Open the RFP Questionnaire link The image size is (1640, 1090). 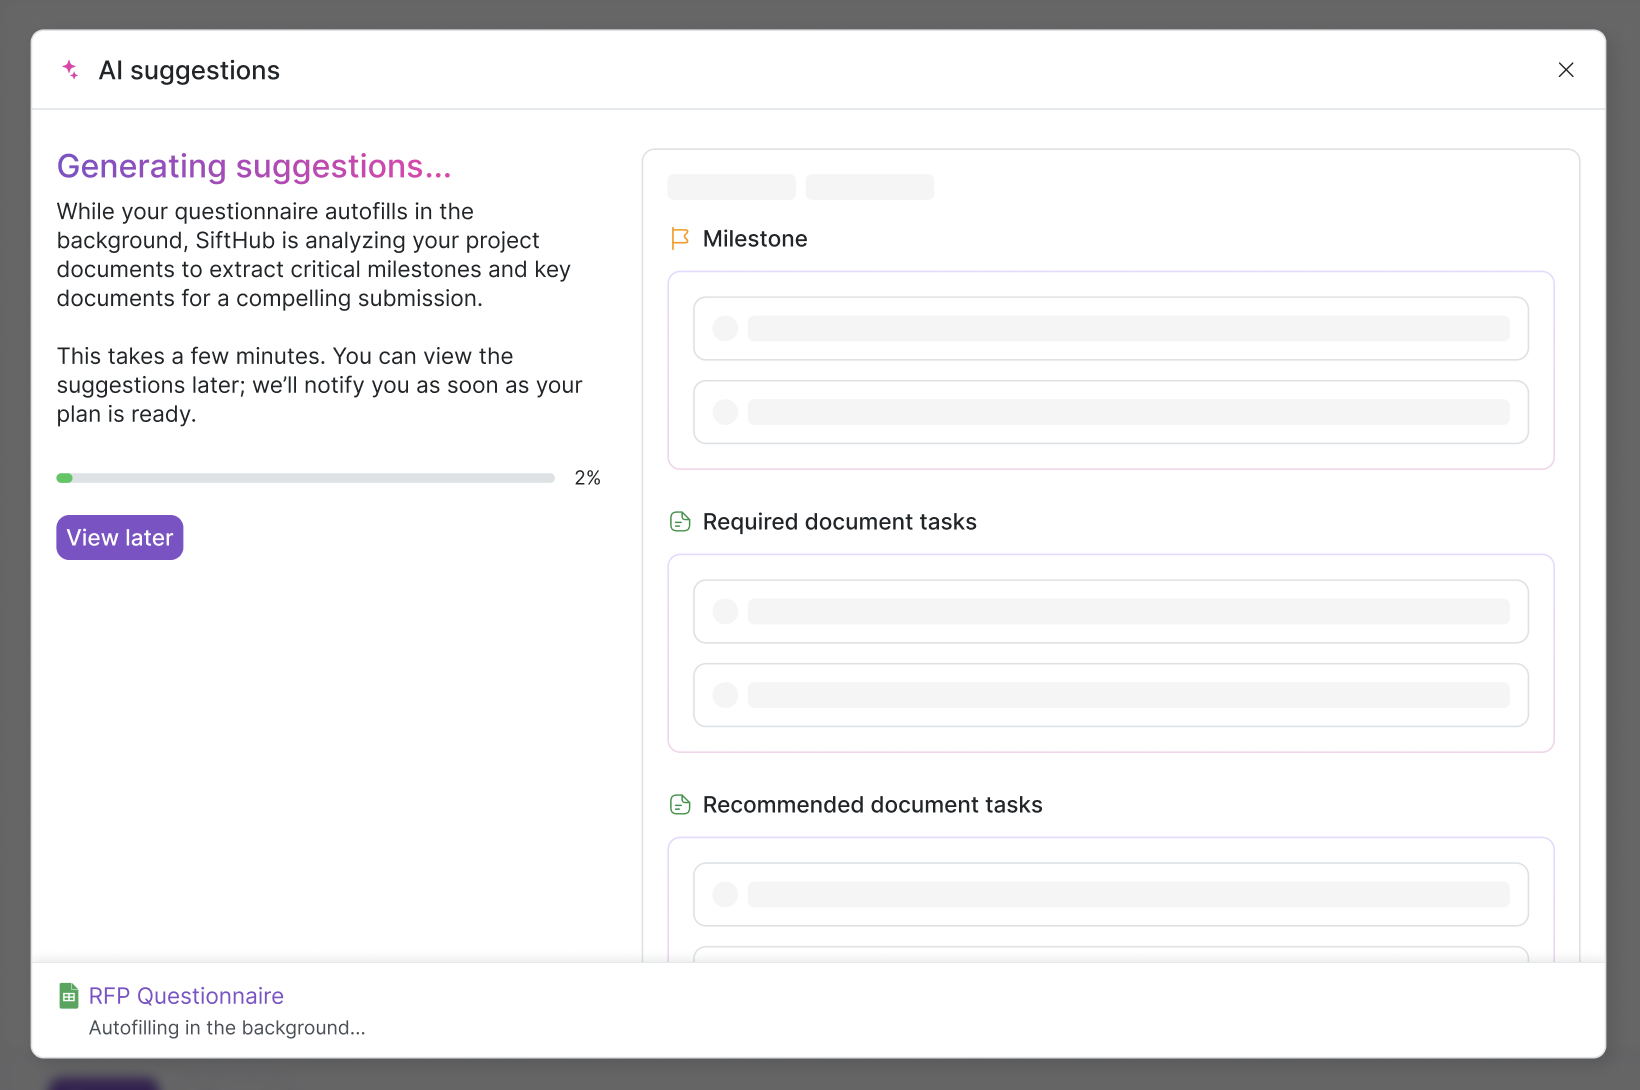[x=186, y=996]
